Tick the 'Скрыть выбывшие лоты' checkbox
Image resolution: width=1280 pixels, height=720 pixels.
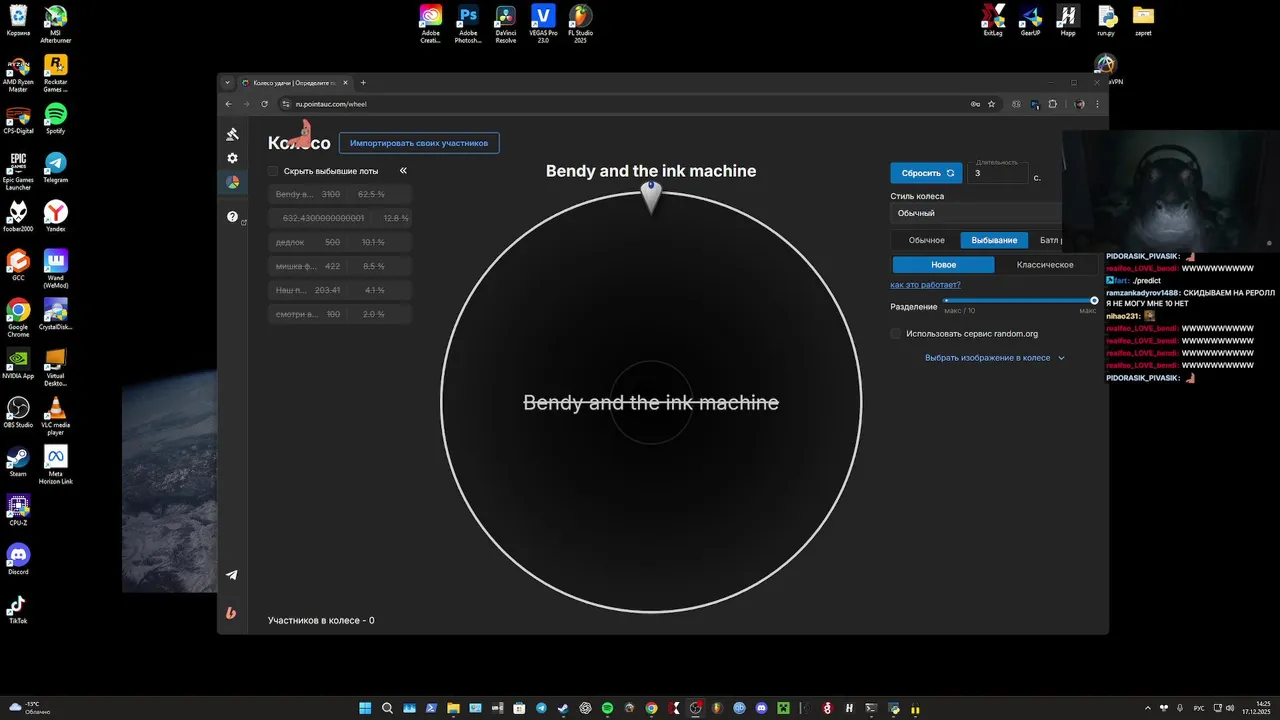click(273, 171)
